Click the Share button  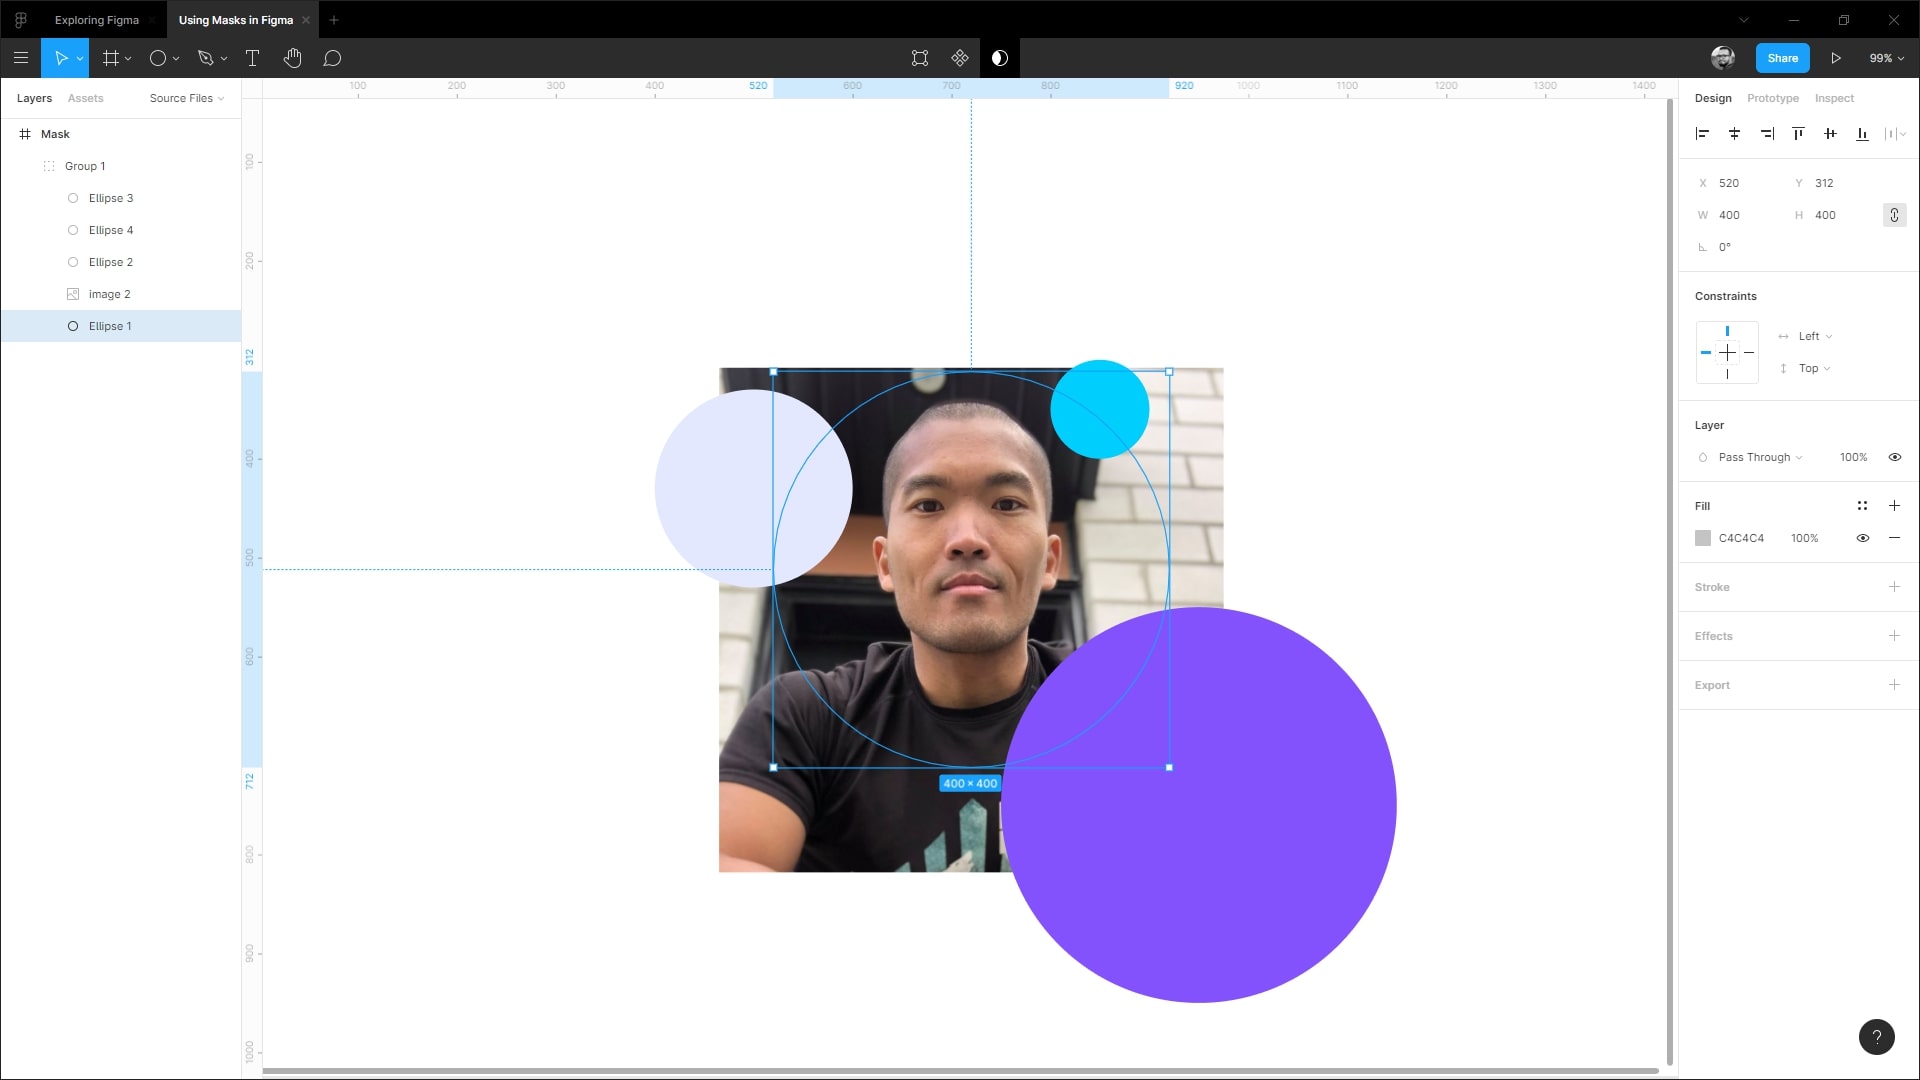(x=1782, y=58)
